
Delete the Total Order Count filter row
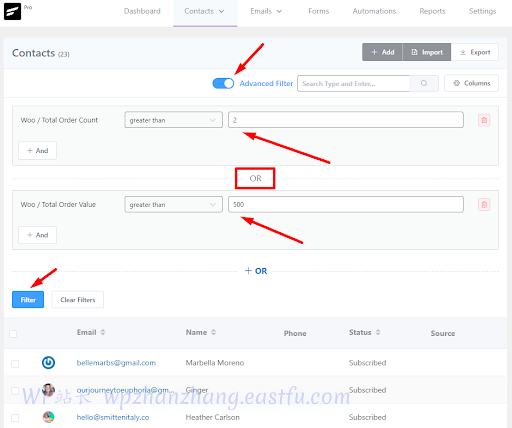484,120
